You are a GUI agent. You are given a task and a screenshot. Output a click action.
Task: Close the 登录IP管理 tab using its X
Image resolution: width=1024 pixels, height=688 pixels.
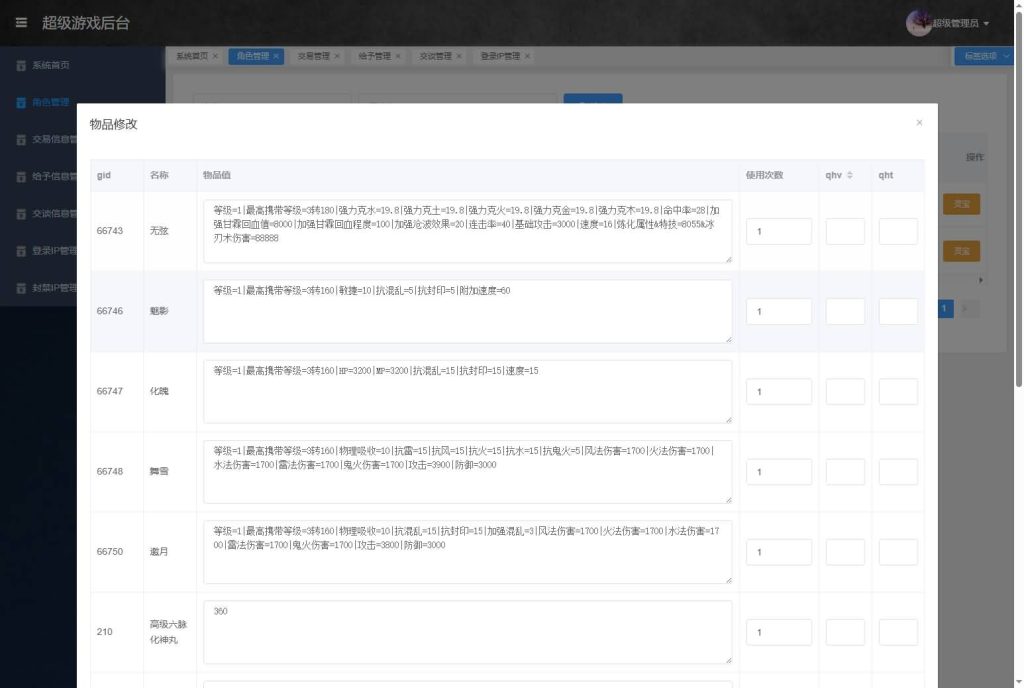pyautogui.click(x=527, y=57)
